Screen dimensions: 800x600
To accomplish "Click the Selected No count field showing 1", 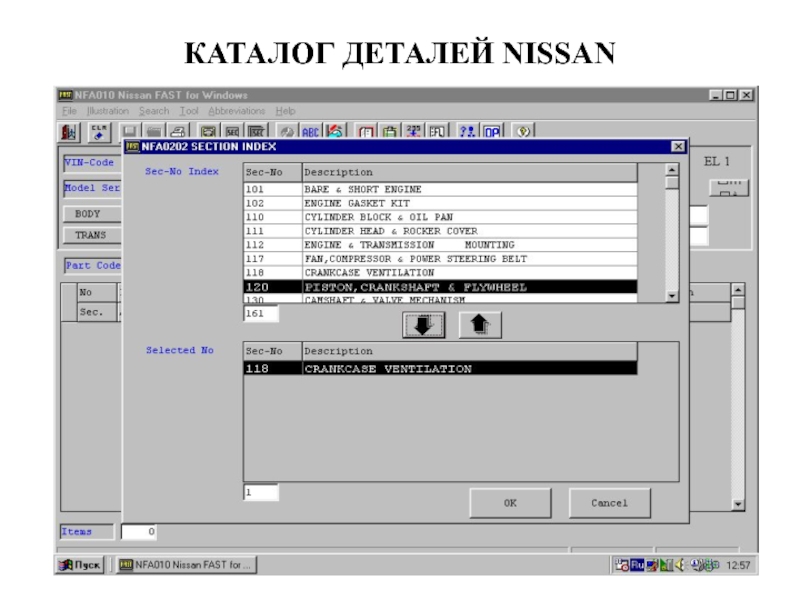I will click(261, 492).
